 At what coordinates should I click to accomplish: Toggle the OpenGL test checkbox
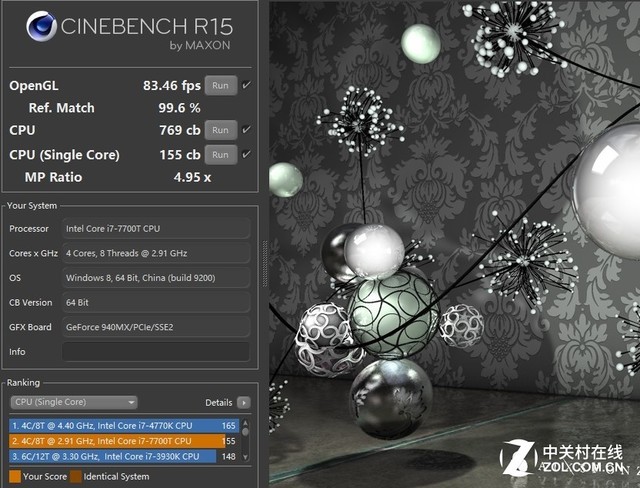(x=246, y=86)
